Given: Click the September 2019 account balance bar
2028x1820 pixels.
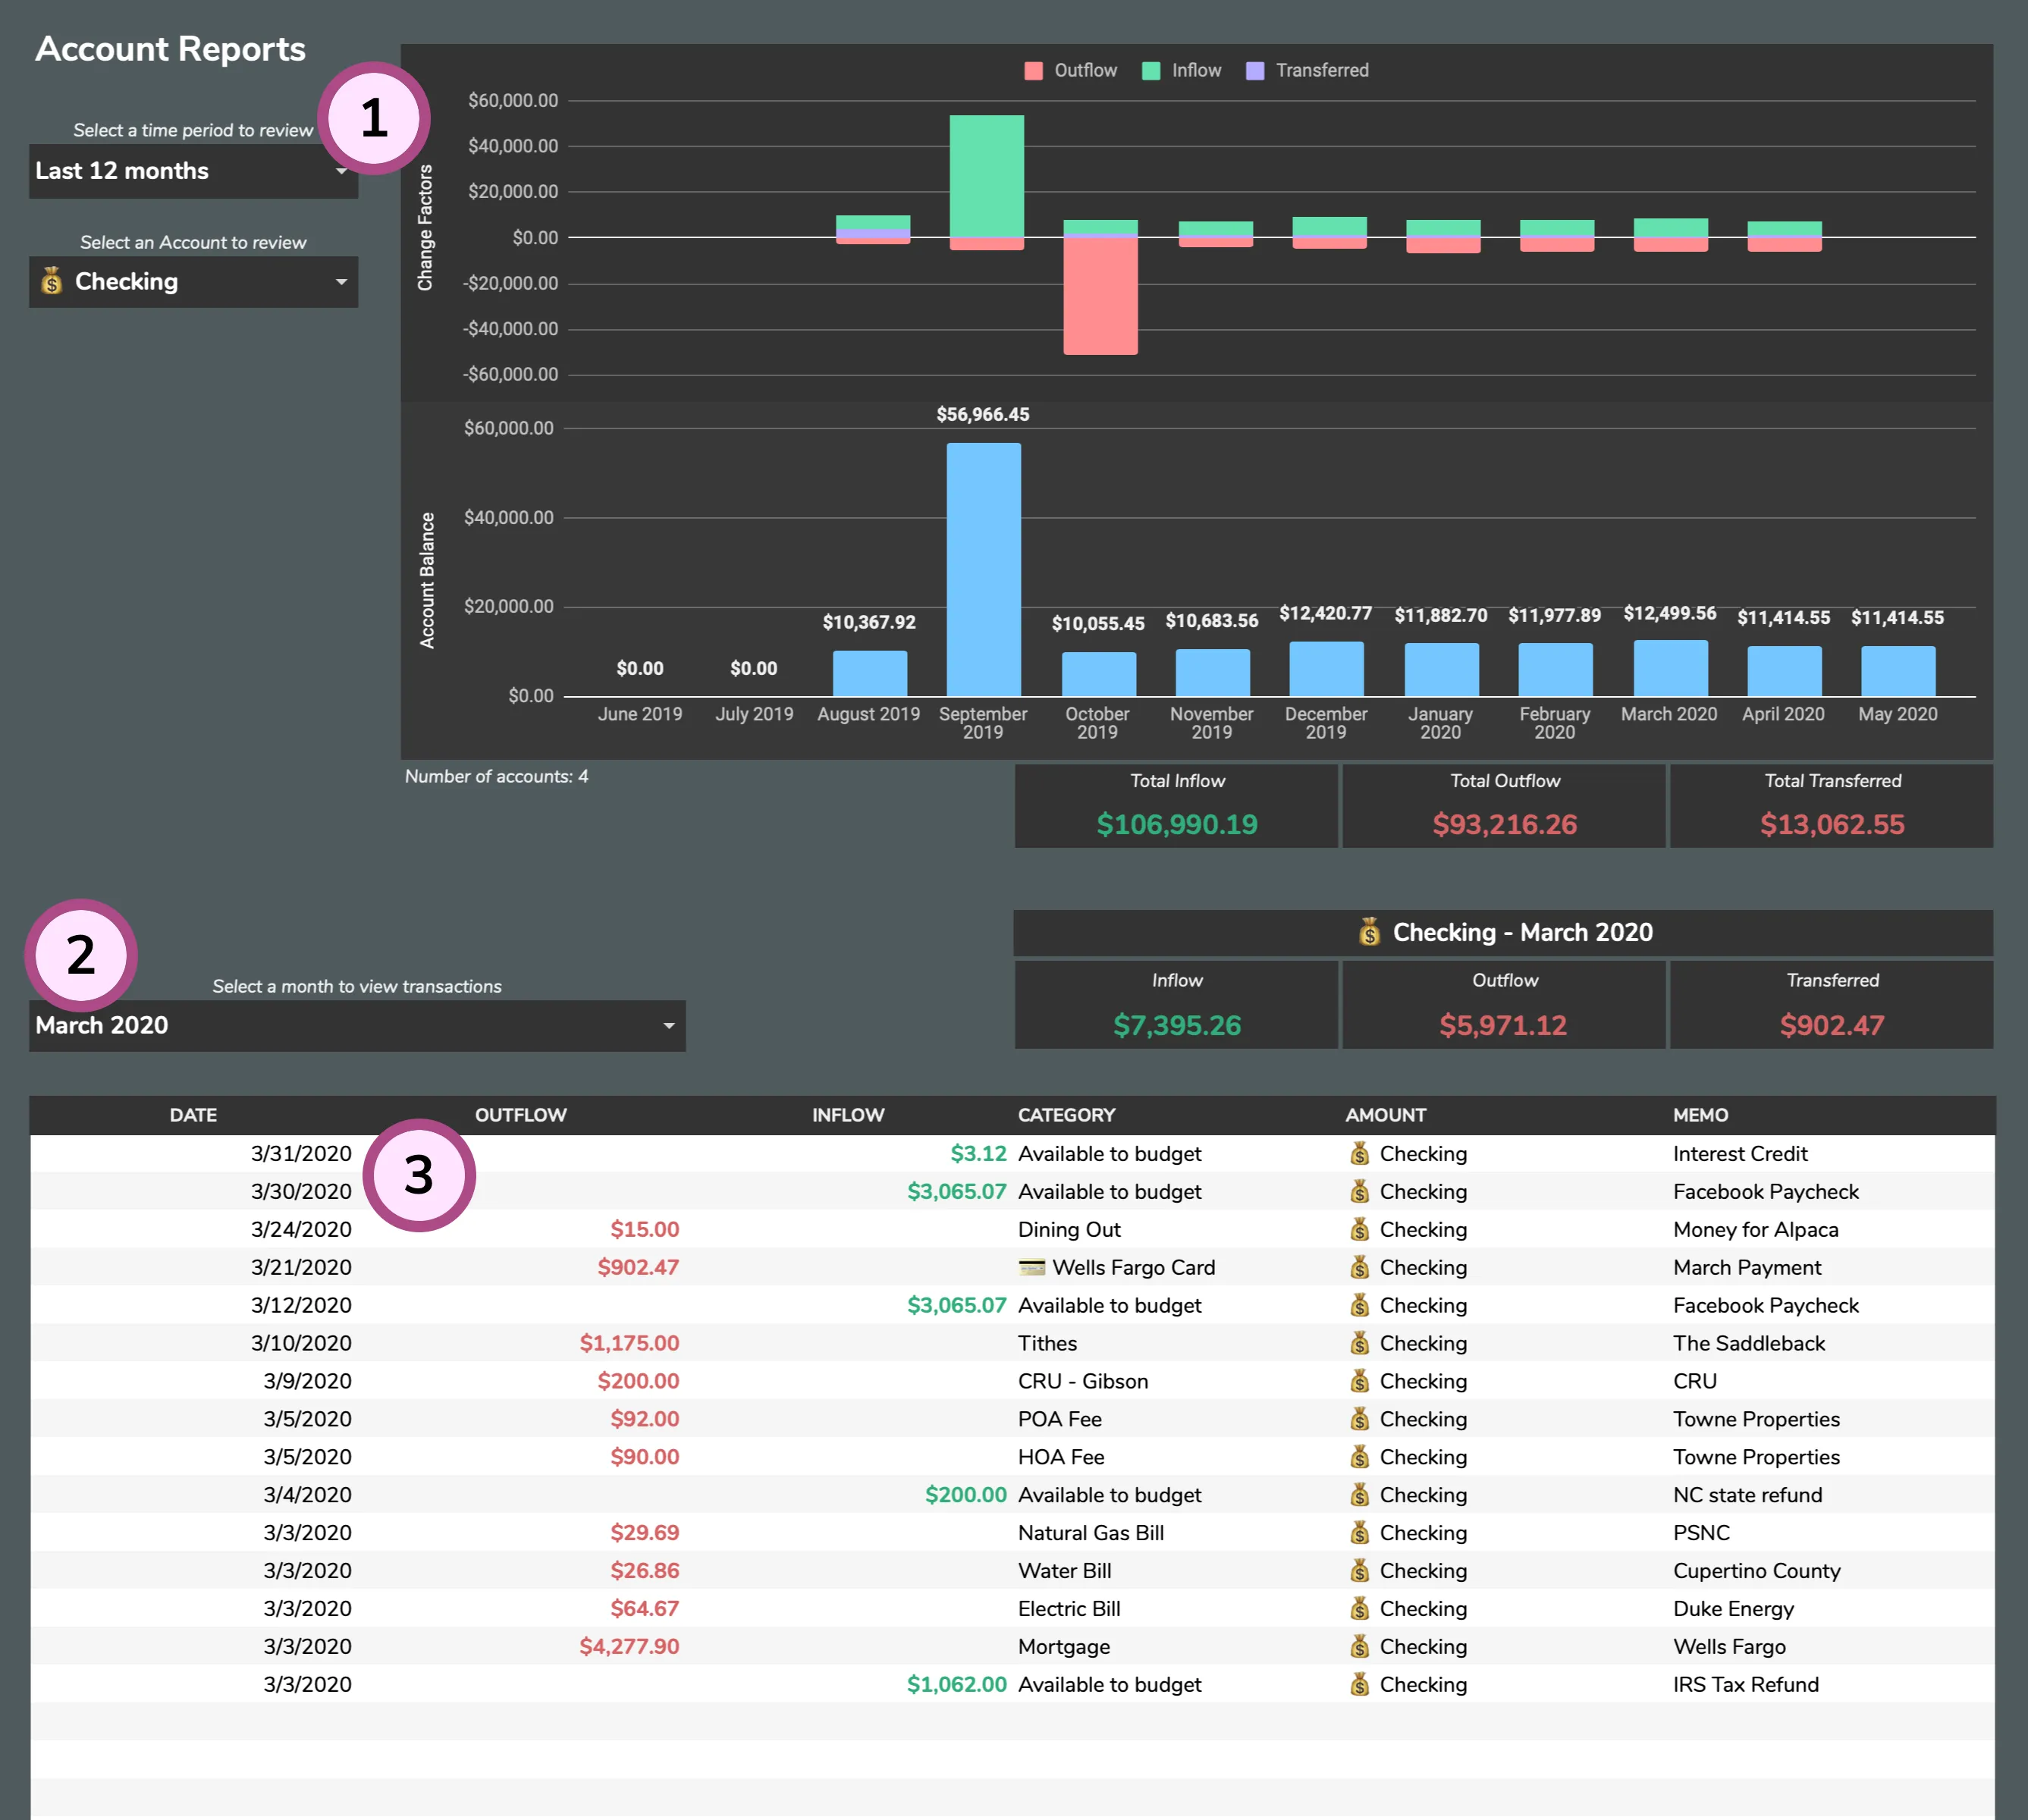Looking at the screenshot, I should coord(984,570).
